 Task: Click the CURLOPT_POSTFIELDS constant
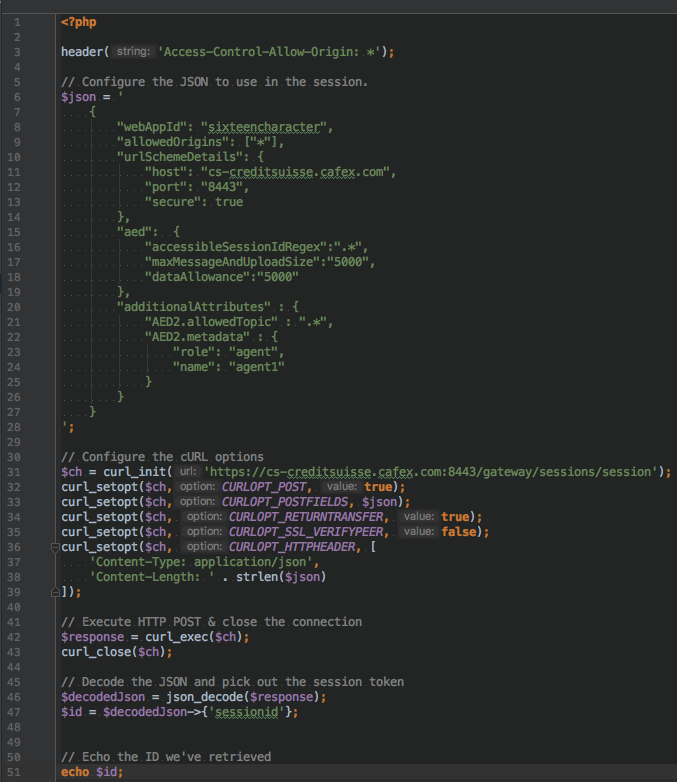point(285,502)
